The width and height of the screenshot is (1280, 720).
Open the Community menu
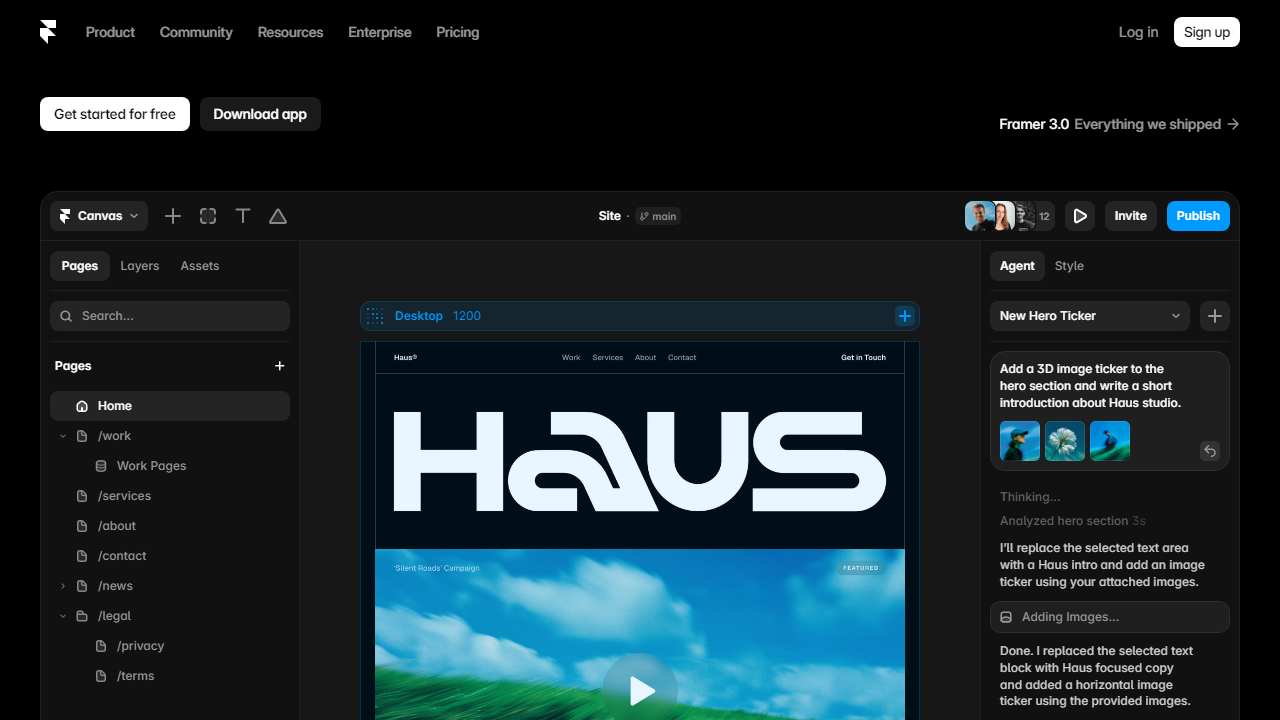point(196,32)
